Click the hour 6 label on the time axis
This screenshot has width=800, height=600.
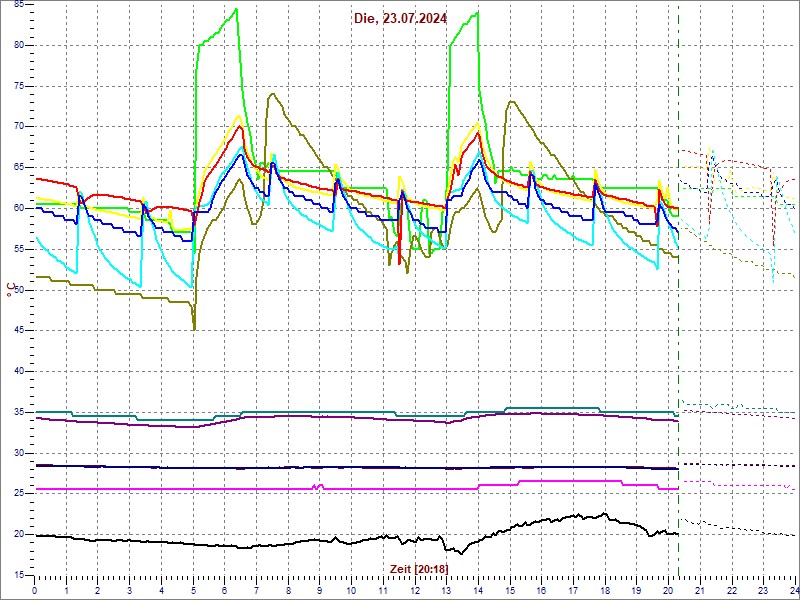coord(224,590)
